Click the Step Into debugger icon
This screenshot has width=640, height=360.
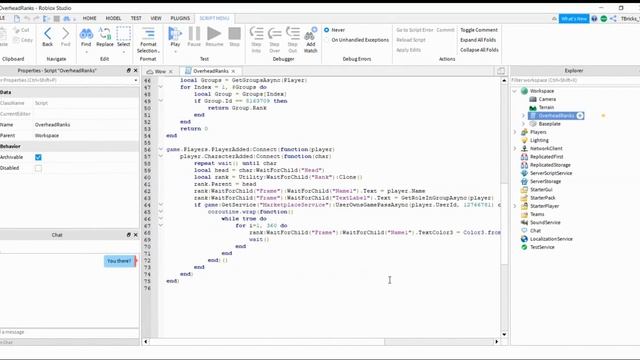pyautogui.click(x=256, y=33)
